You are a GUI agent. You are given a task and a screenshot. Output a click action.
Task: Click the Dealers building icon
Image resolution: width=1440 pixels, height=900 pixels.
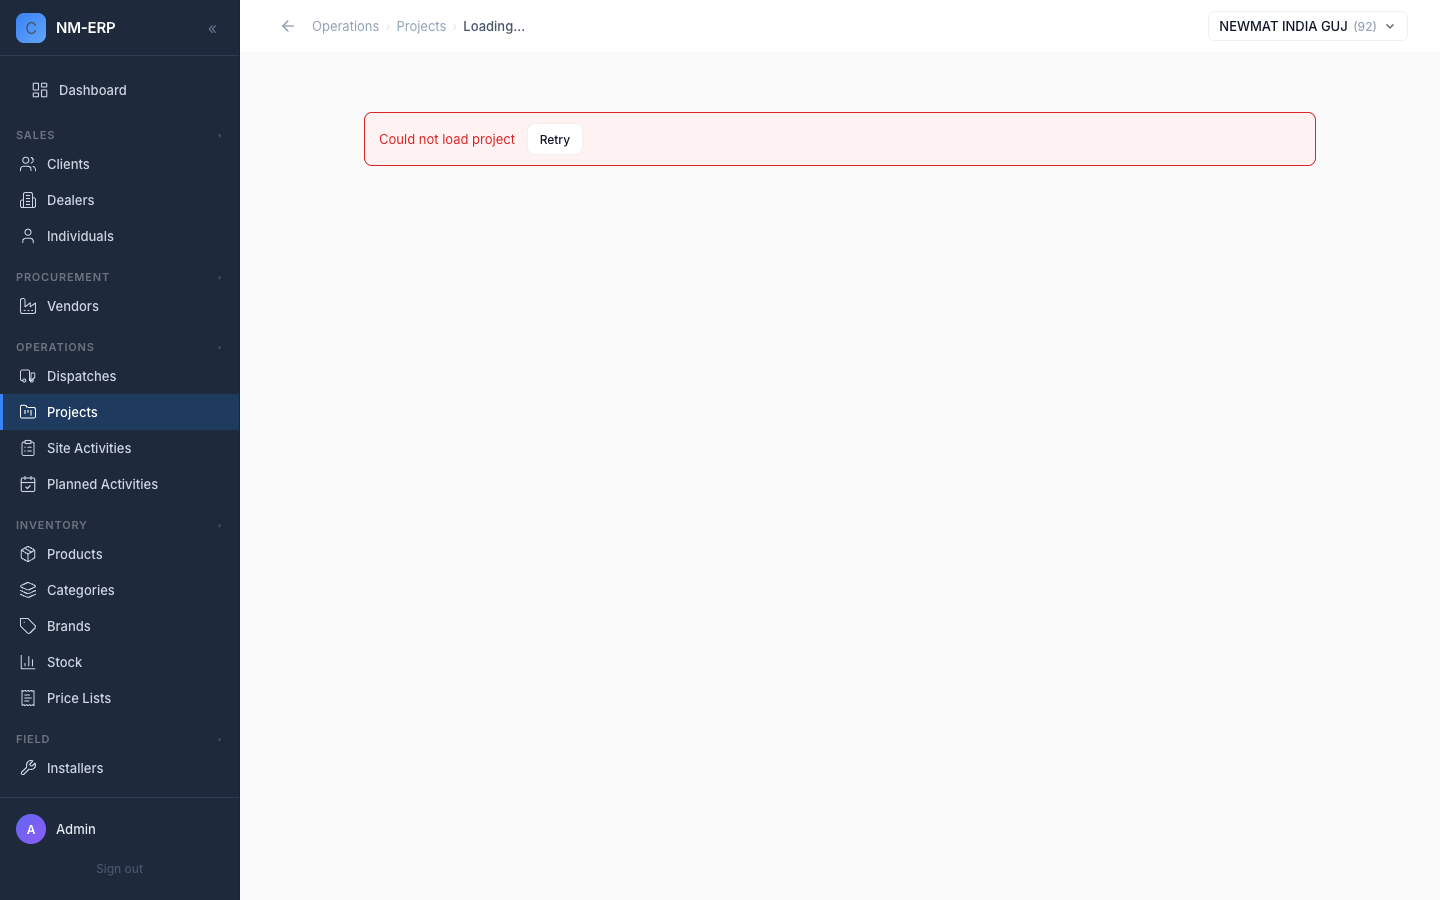pos(28,200)
